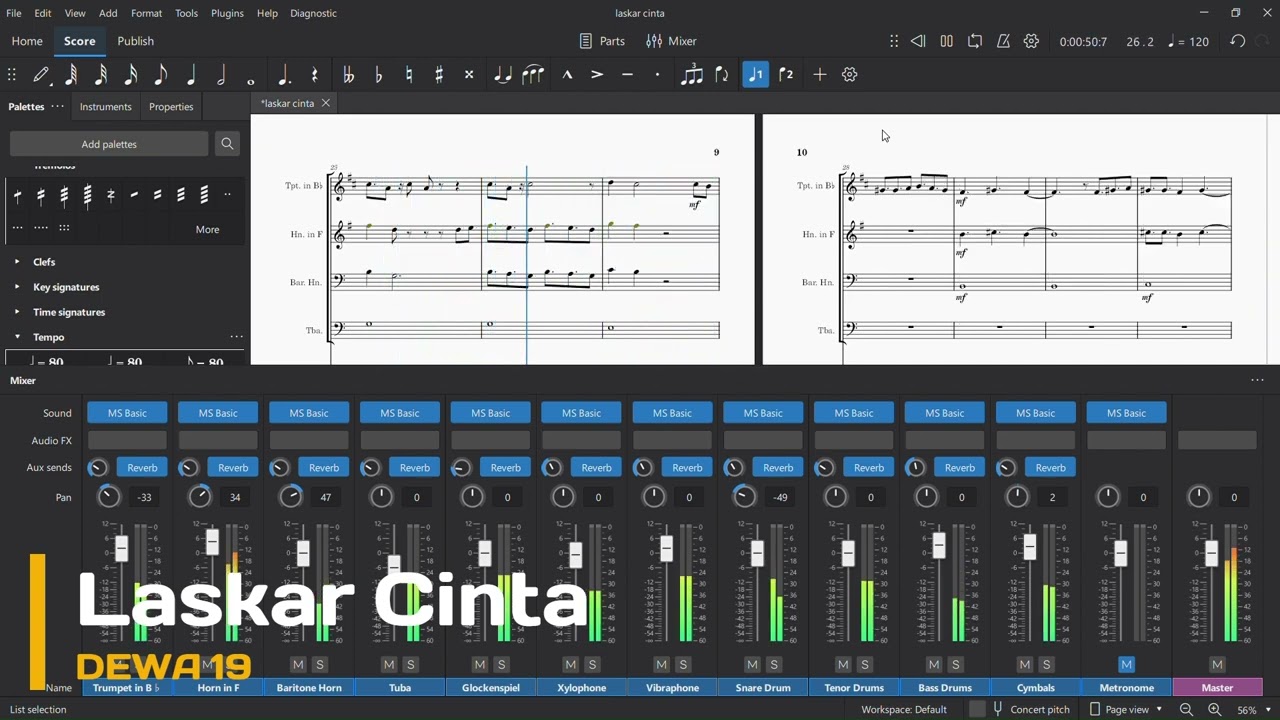Select the eighth note duration
The image size is (1280, 720).
point(161,75)
